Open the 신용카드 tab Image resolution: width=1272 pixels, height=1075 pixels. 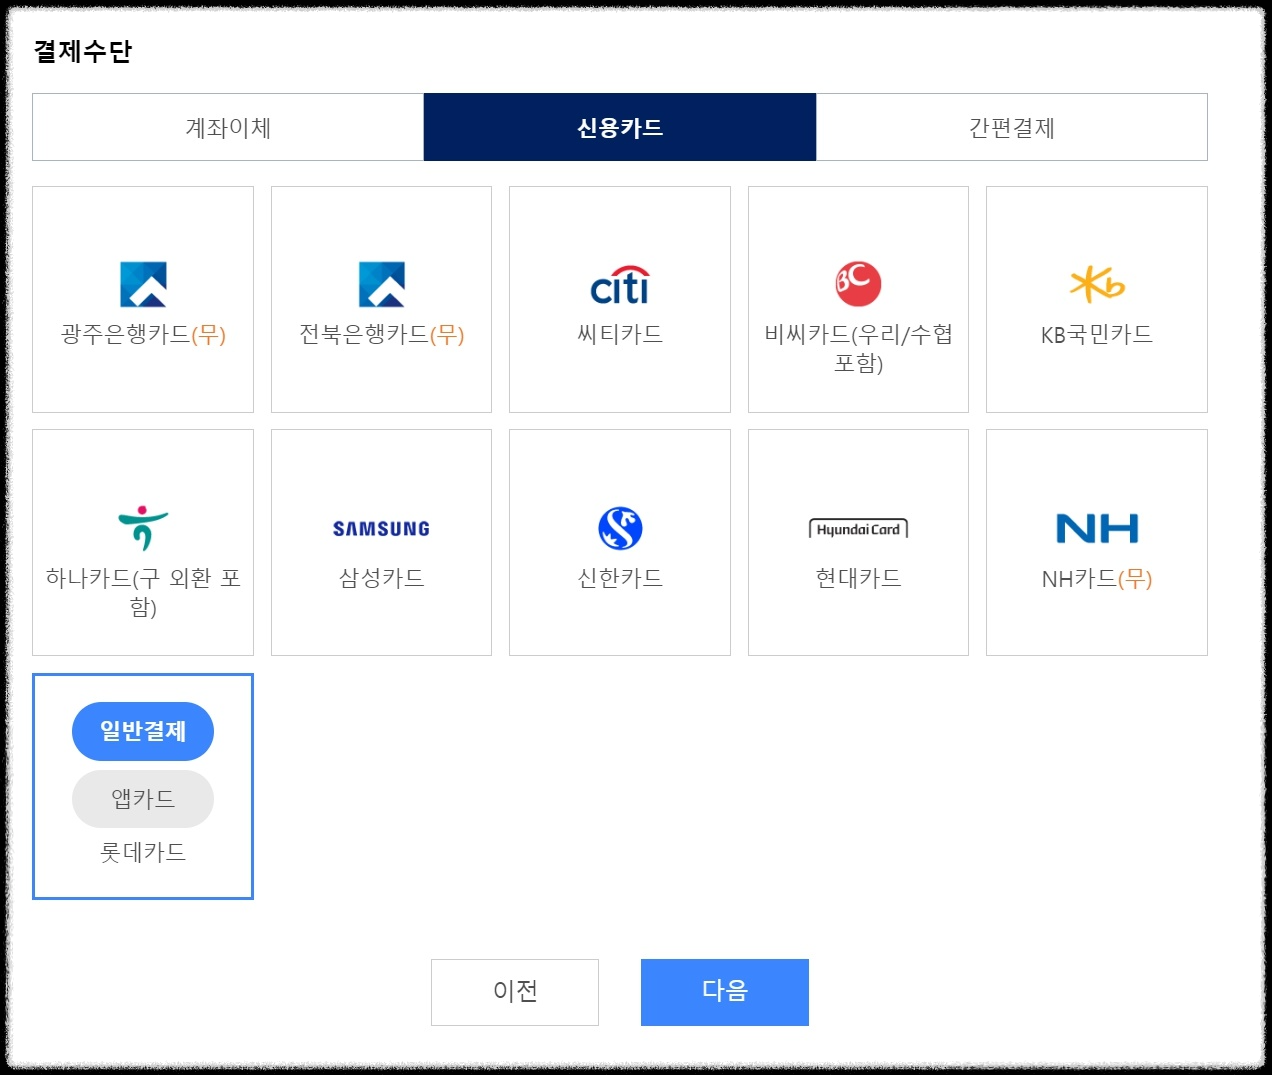tap(620, 127)
